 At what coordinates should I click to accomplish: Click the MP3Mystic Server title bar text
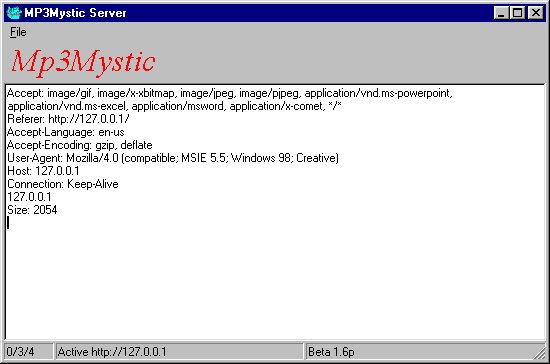pos(75,13)
